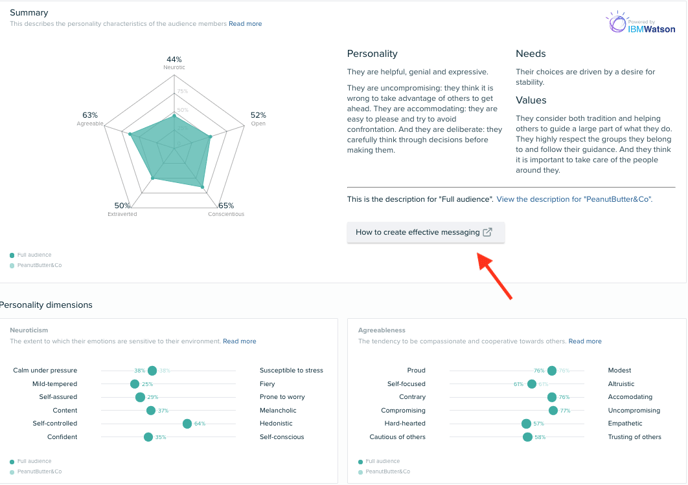
Task: Click the Agreeable 63% radar chart point
Action: [x=130, y=134]
